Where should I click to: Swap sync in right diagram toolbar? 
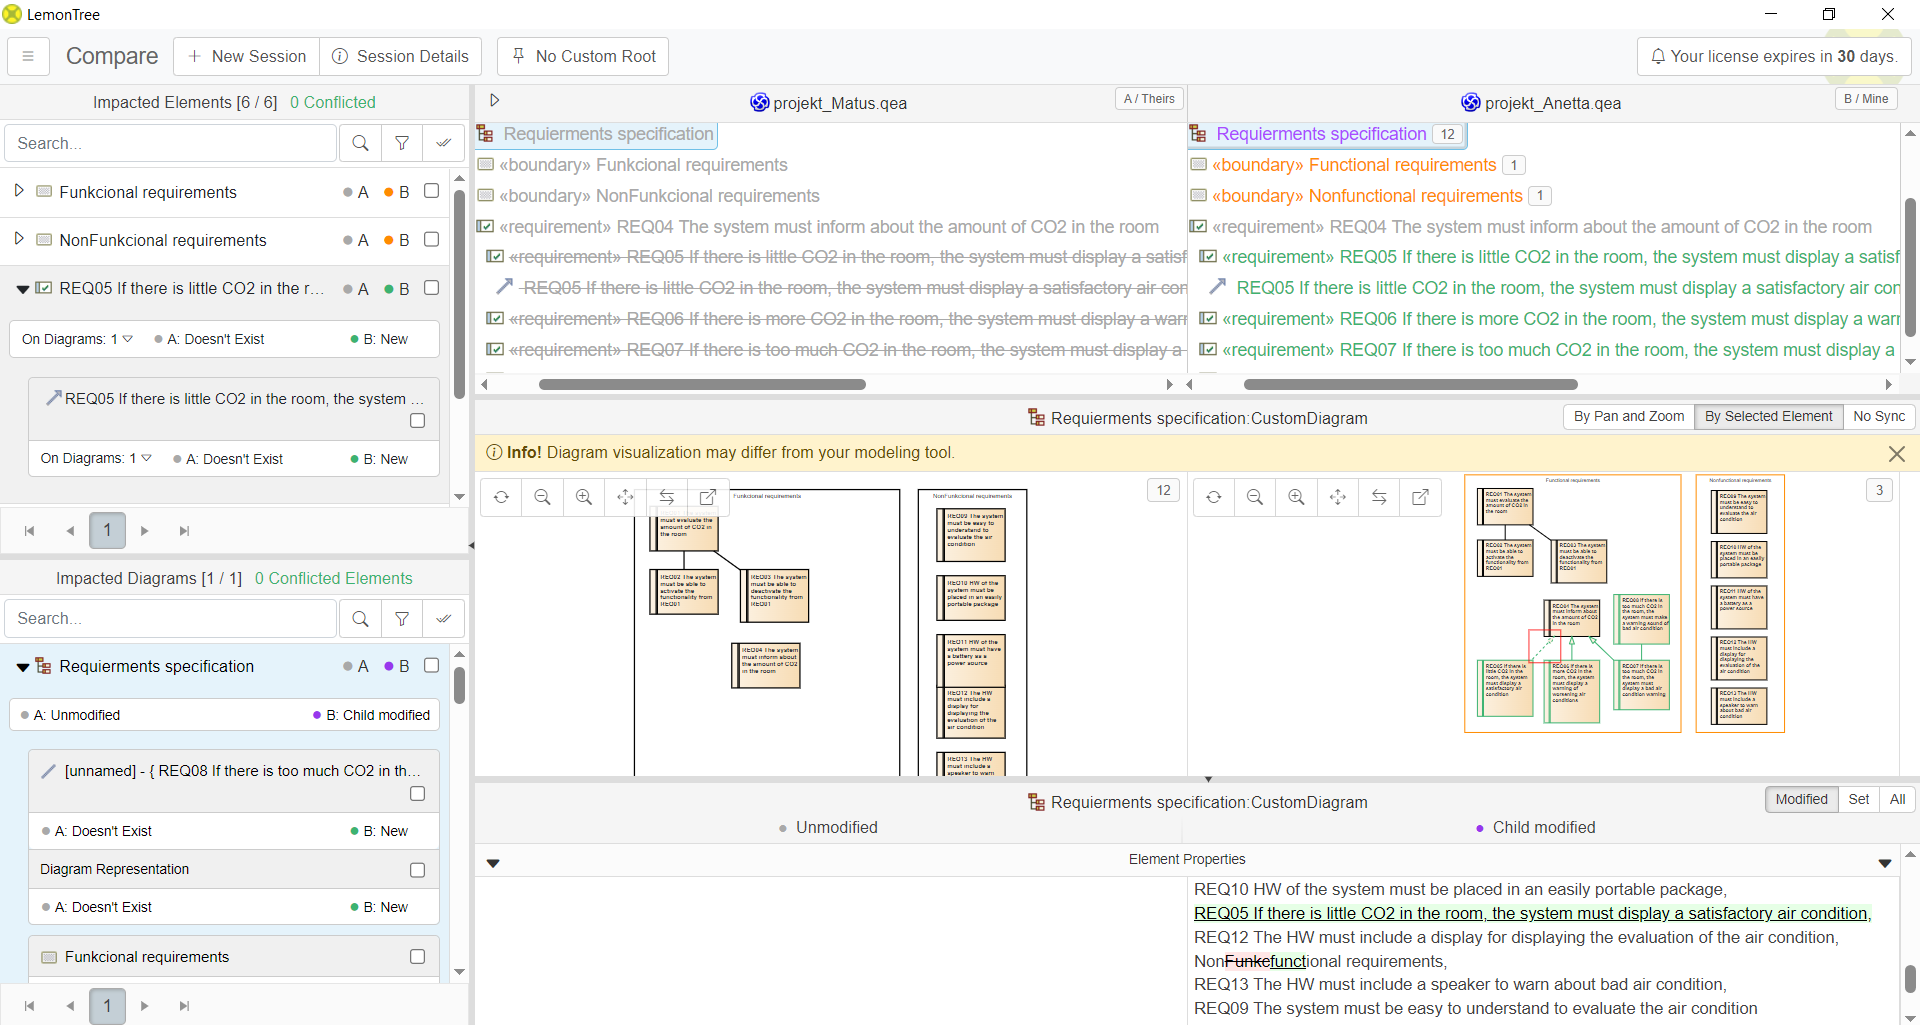point(1379,497)
